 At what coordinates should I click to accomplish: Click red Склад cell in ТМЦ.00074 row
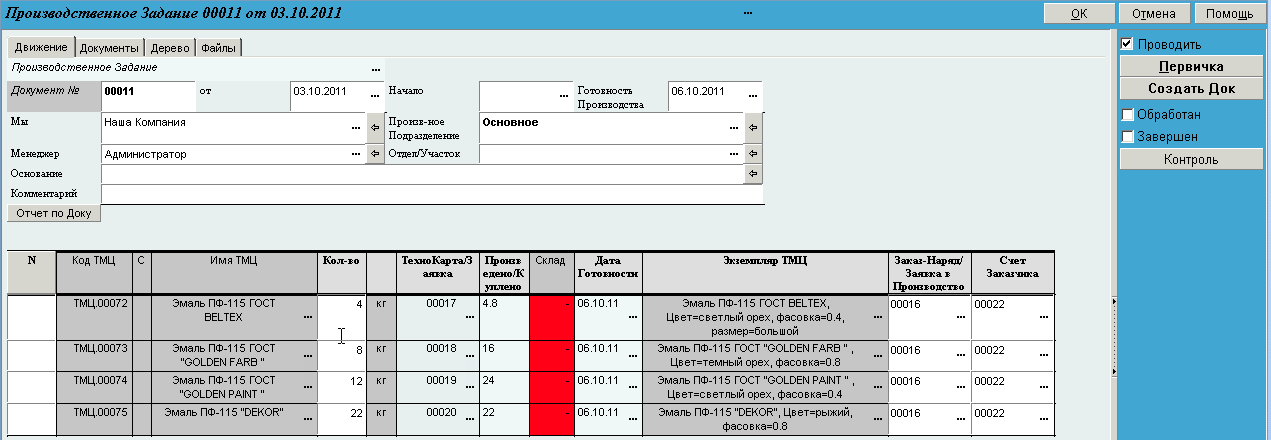click(551, 386)
